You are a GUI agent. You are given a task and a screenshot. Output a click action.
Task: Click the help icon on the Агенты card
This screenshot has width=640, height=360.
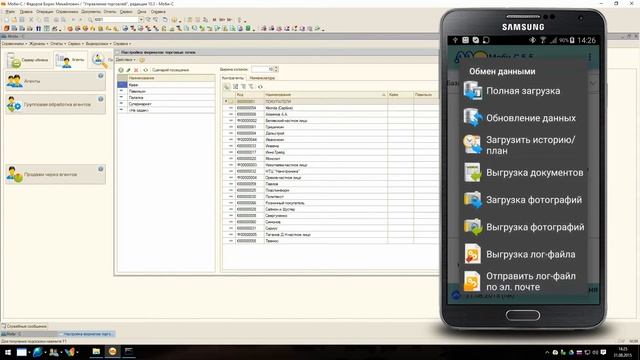tap(100, 76)
